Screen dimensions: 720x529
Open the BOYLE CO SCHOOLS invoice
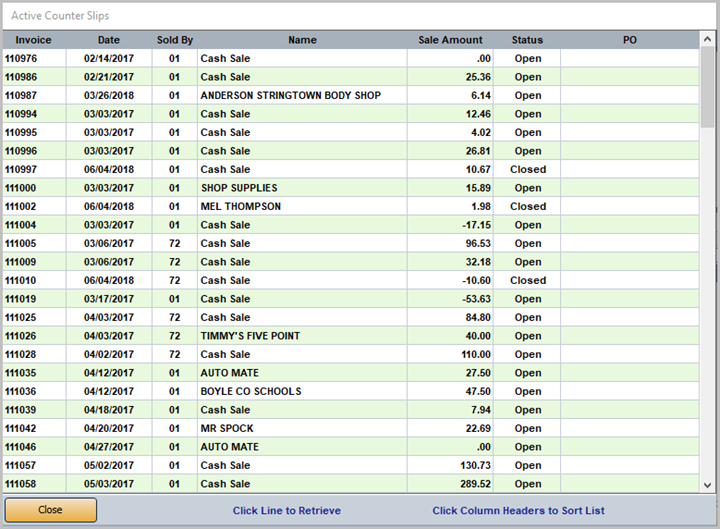pyautogui.click(x=250, y=391)
